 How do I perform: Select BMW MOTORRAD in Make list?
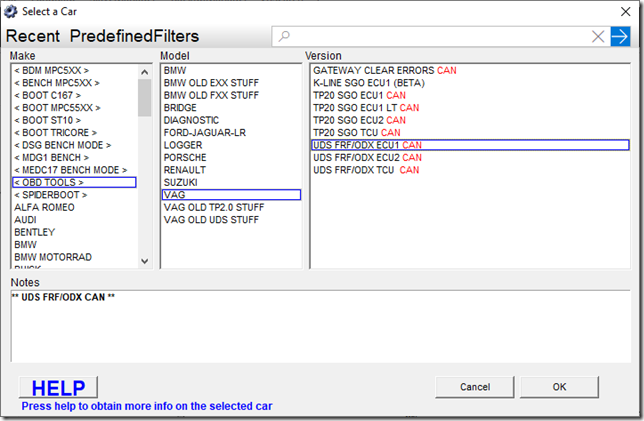(74, 257)
